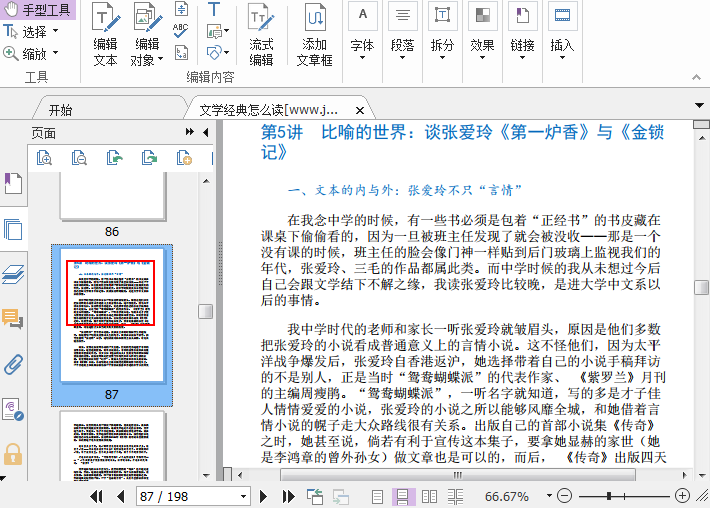Rotate page counterclockwise icon in 页面 panel
This screenshot has width=710, height=508.
tap(115, 158)
